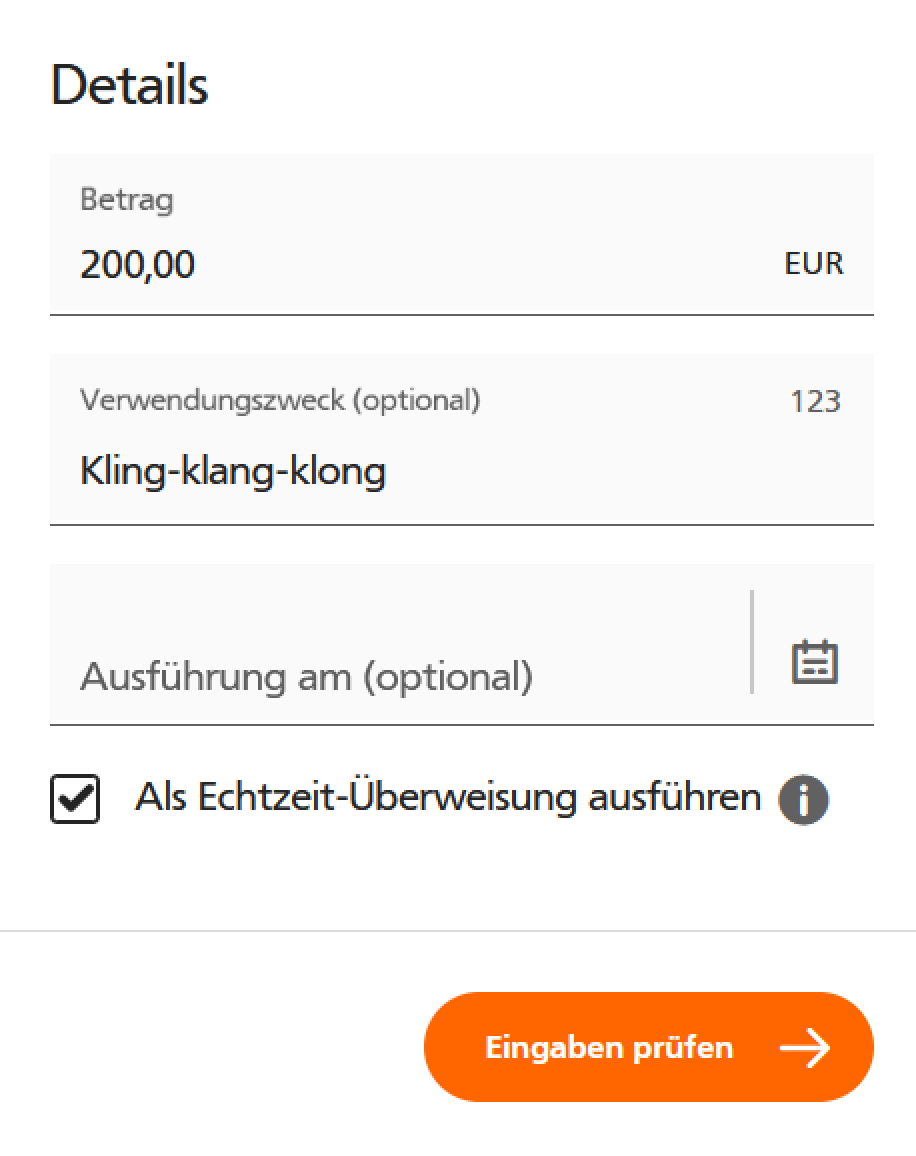Click the Details heading

click(x=130, y=86)
